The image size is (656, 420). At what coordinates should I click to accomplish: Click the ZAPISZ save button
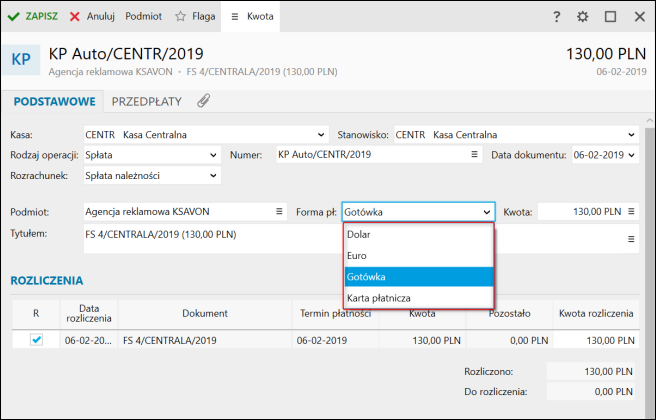point(33,17)
